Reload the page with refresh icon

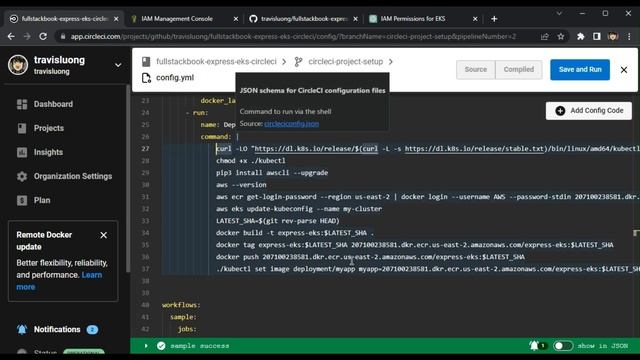click(43, 36)
